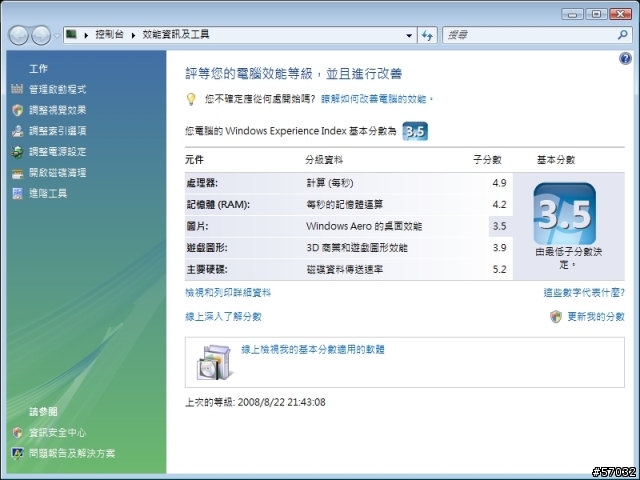Click the 4.9 processor subscore
The width and height of the screenshot is (640, 480).
click(x=499, y=183)
